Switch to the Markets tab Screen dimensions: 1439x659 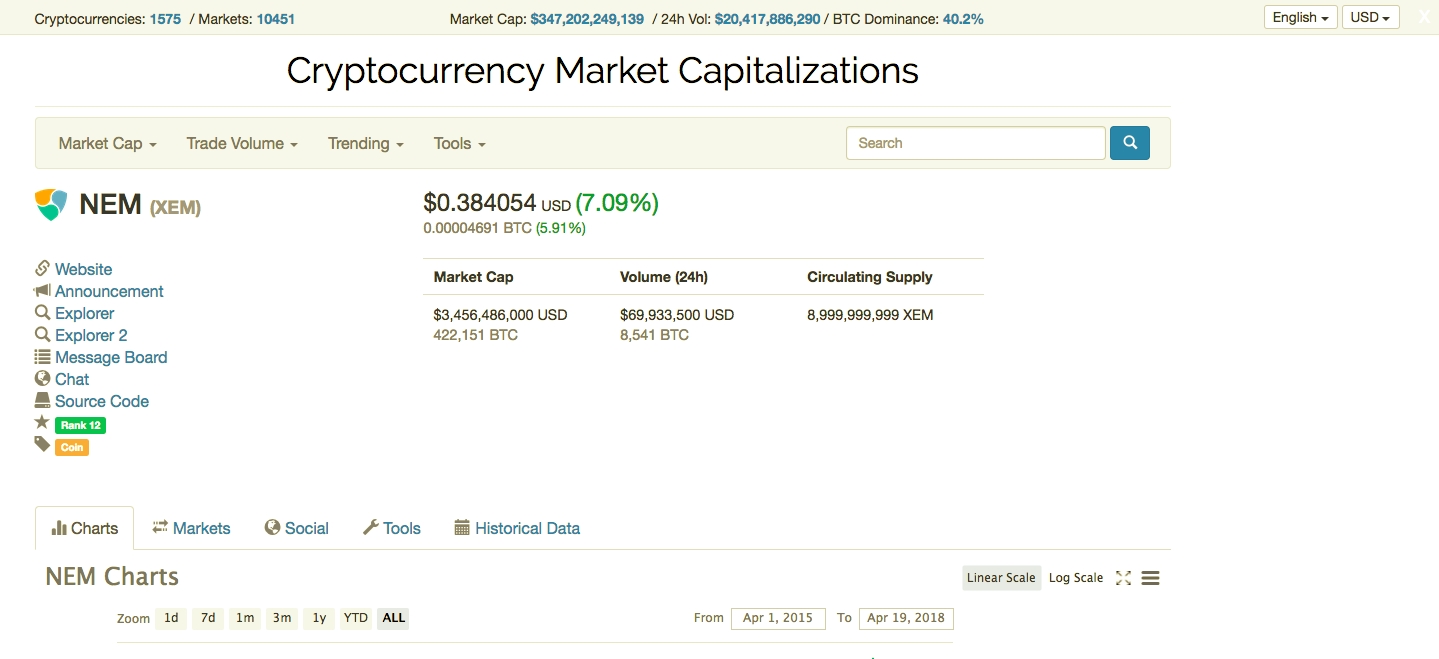pyautogui.click(x=191, y=528)
